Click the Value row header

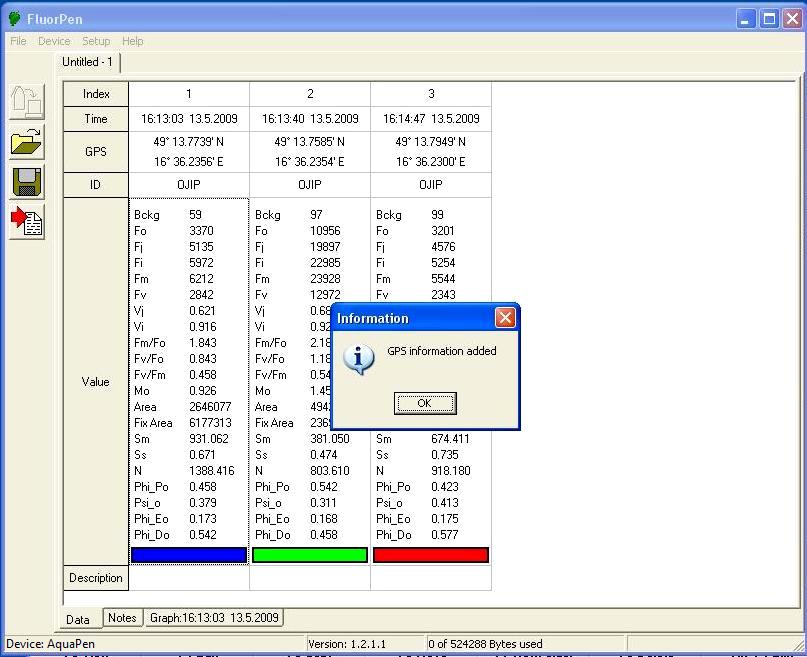pos(96,381)
